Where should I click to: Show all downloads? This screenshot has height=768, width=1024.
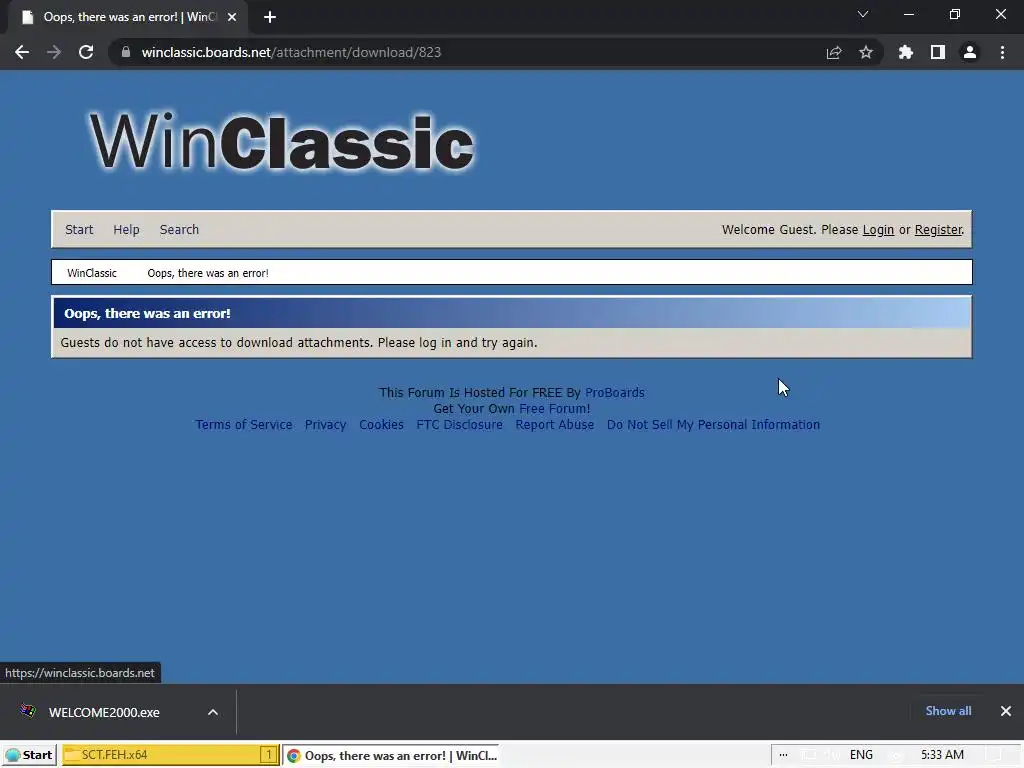tap(948, 711)
